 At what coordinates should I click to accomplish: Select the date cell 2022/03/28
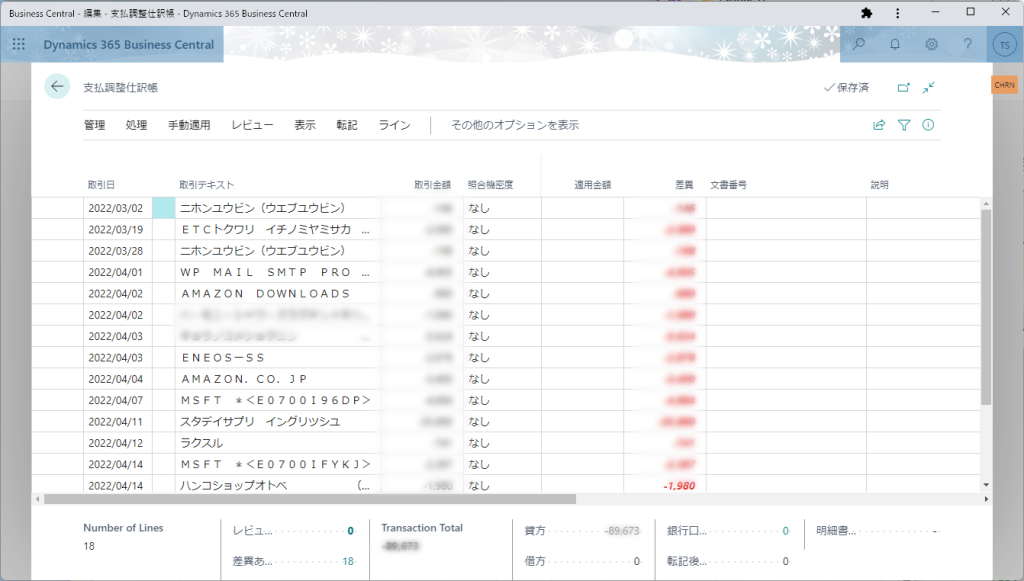coord(116,251)
